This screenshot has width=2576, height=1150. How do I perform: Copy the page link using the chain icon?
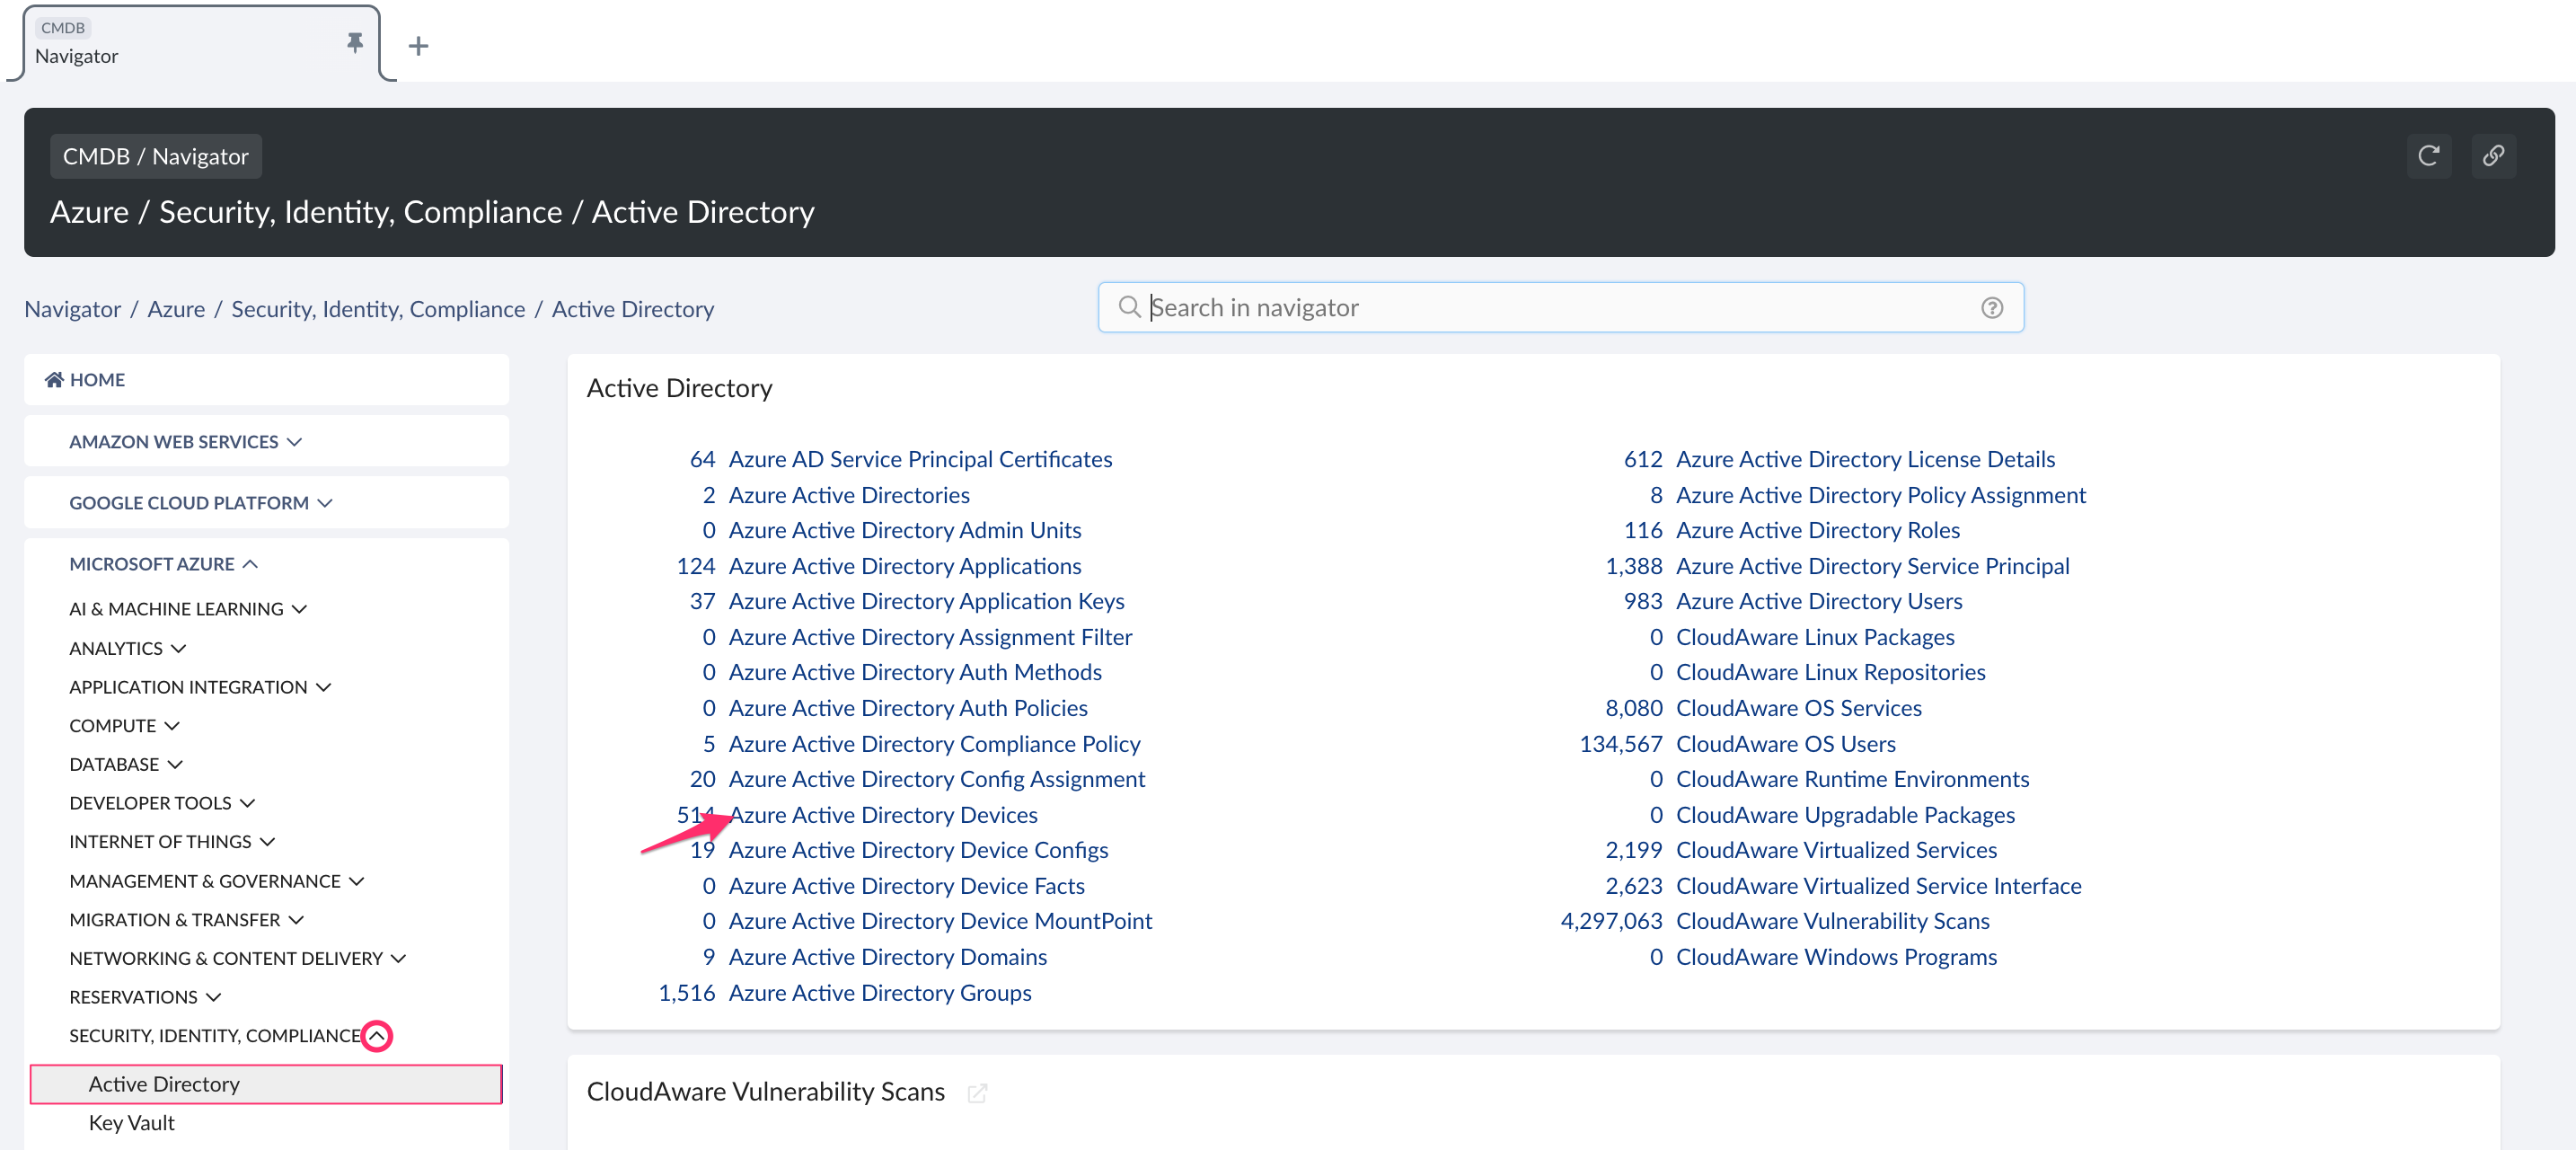[2494, 156]
